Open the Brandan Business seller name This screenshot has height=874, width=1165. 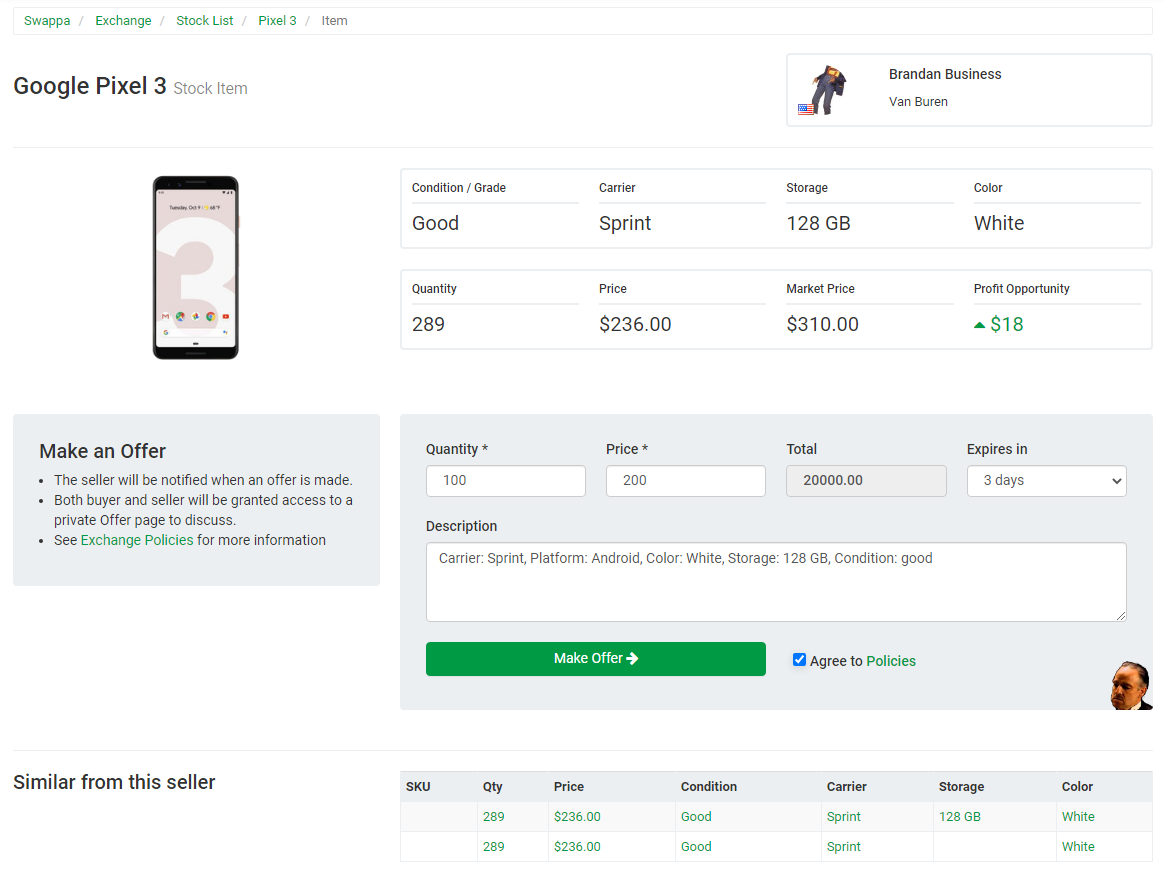tap(945, 74)
